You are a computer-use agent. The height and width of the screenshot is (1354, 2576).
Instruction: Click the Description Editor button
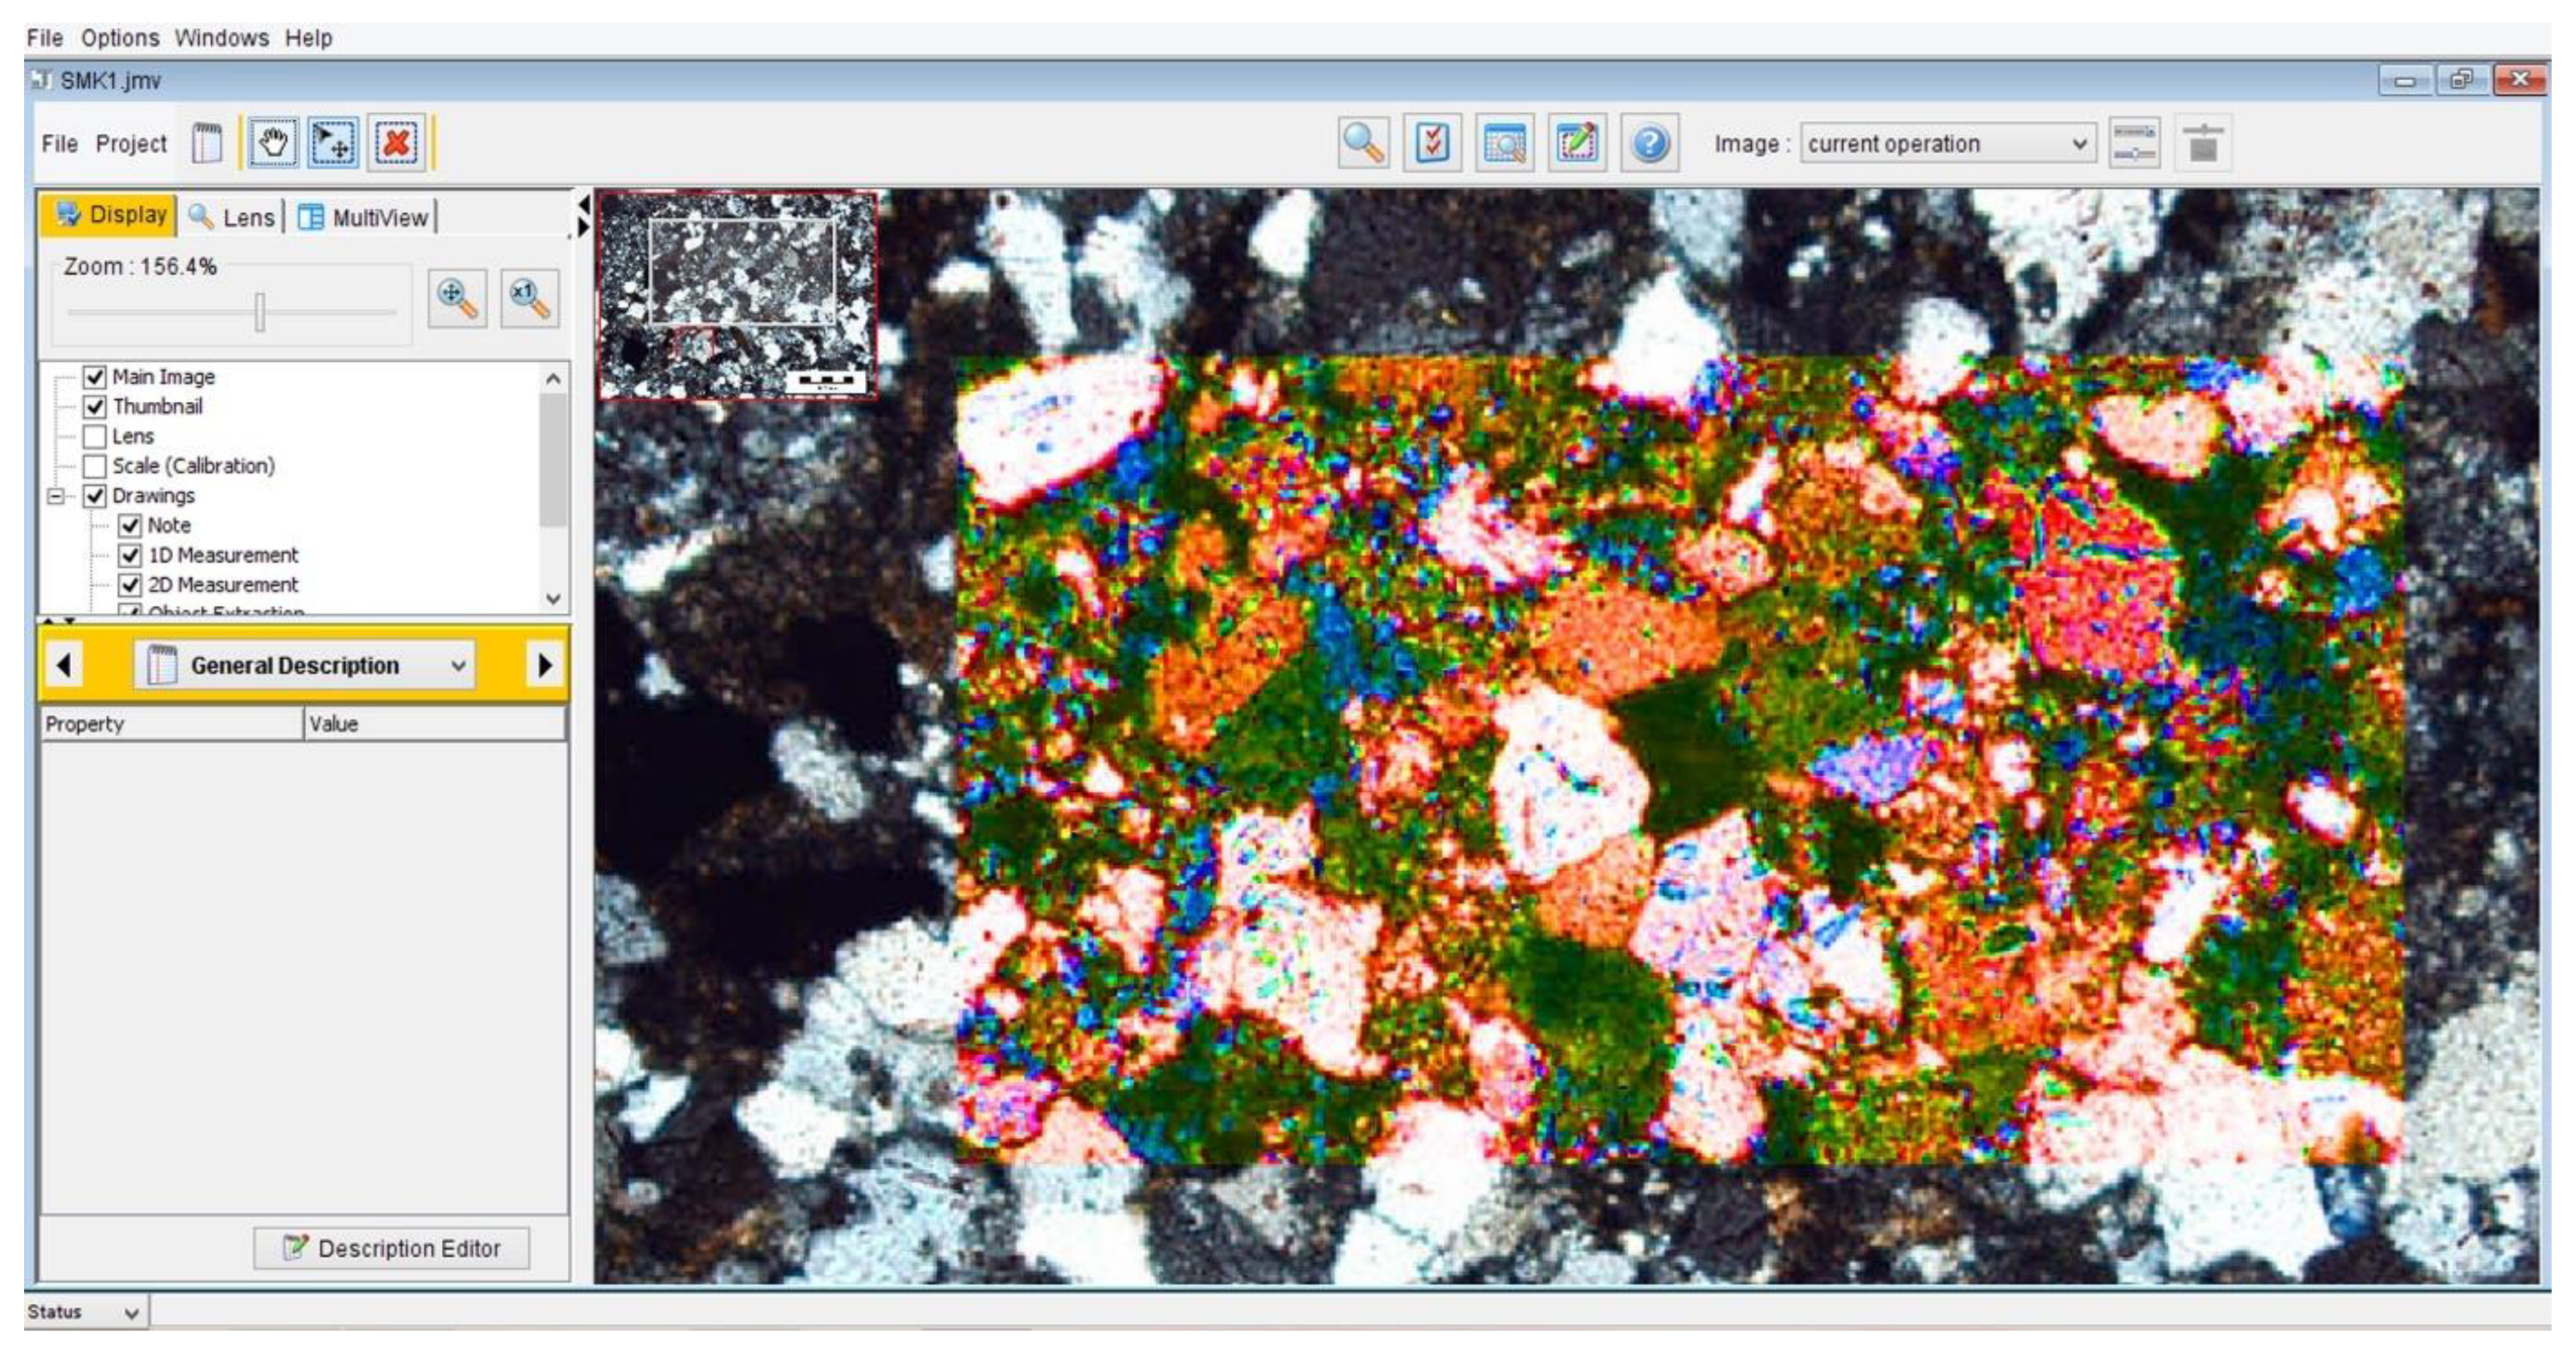click(x=391, y=1248)
